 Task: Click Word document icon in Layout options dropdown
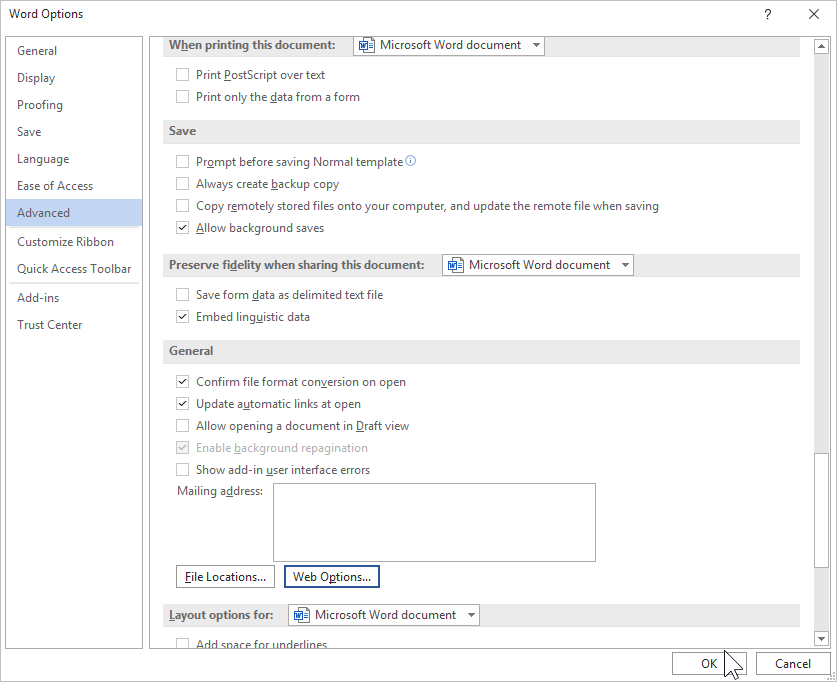tap(302, 615)
